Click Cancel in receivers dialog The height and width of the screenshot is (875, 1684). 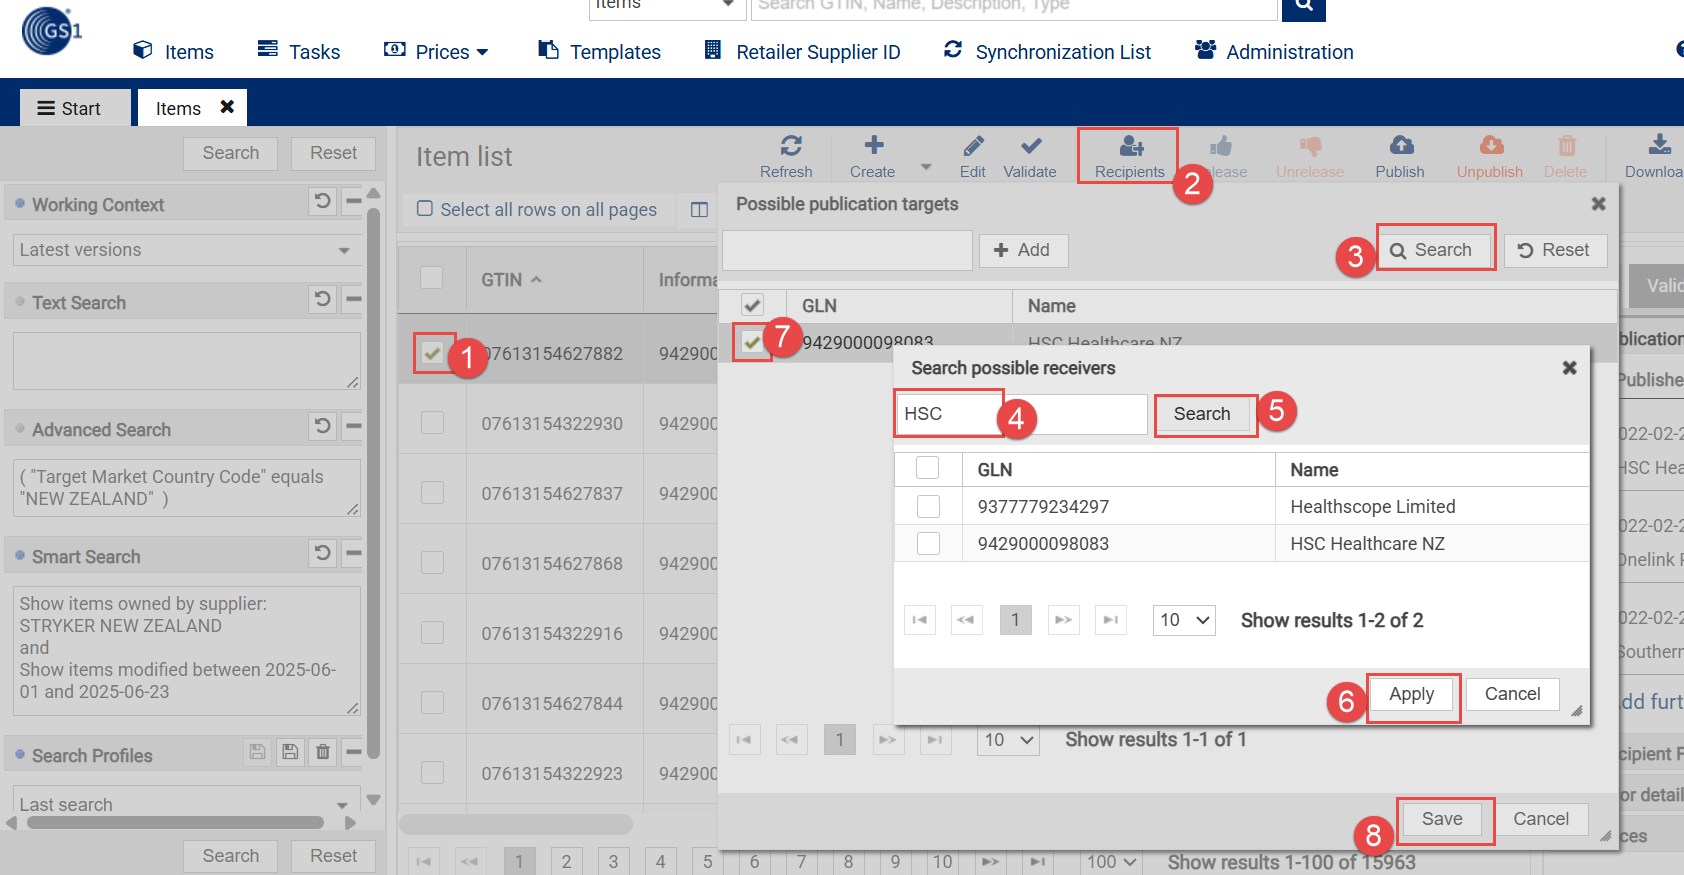pos(1512,694)
